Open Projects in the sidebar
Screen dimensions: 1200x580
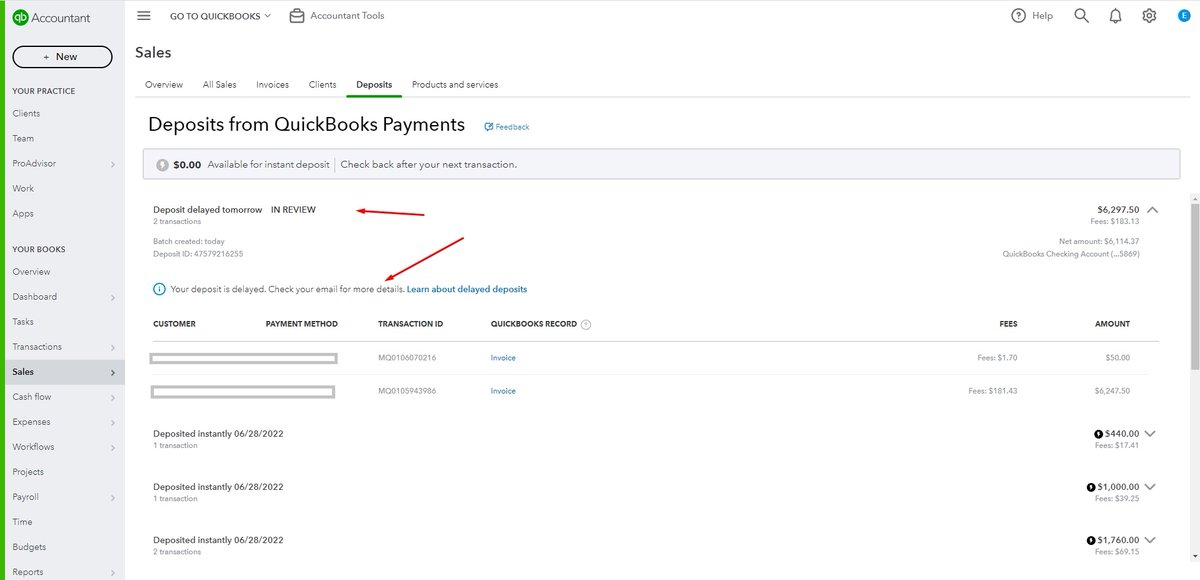tap(28, 472)
